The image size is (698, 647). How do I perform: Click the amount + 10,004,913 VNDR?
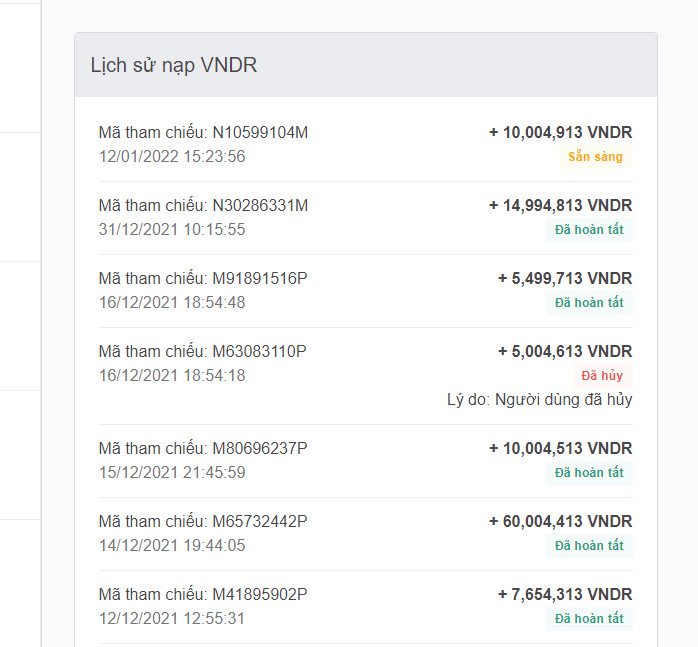560,132
